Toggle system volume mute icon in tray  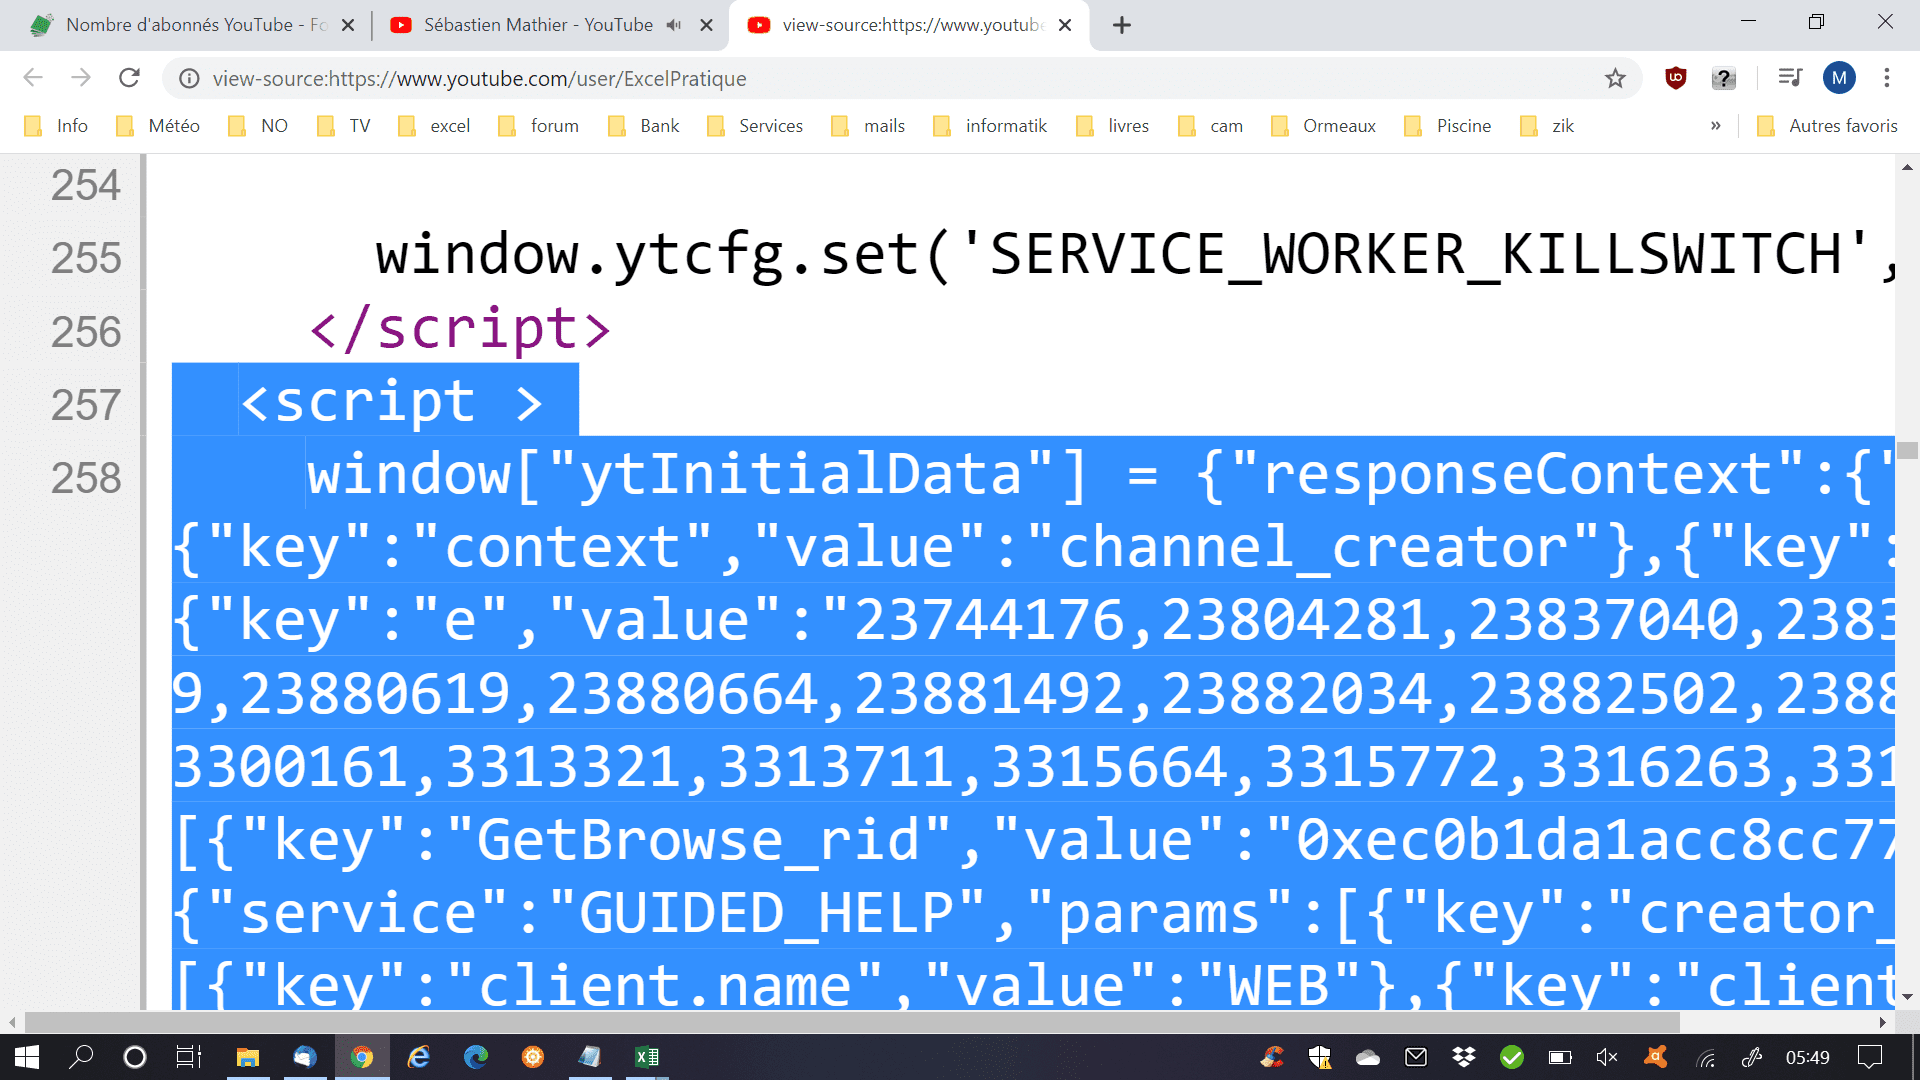click(1607, 1057)
